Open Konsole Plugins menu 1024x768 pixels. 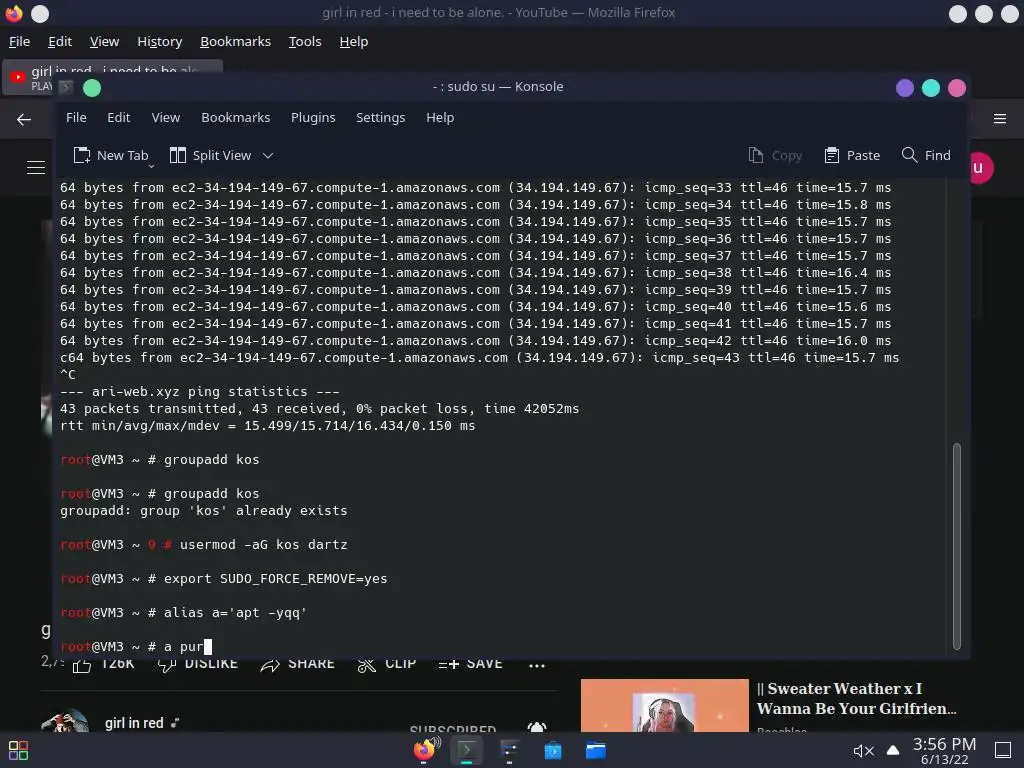click(313, 118)
